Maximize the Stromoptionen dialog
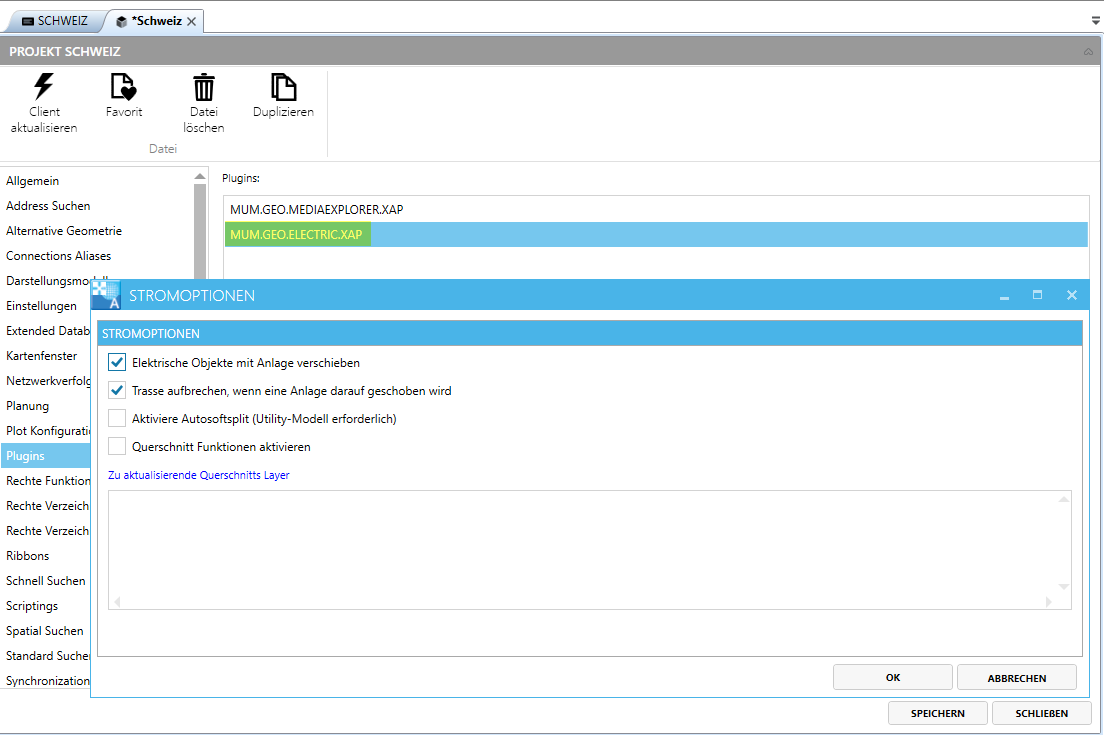 (1037, 295)
